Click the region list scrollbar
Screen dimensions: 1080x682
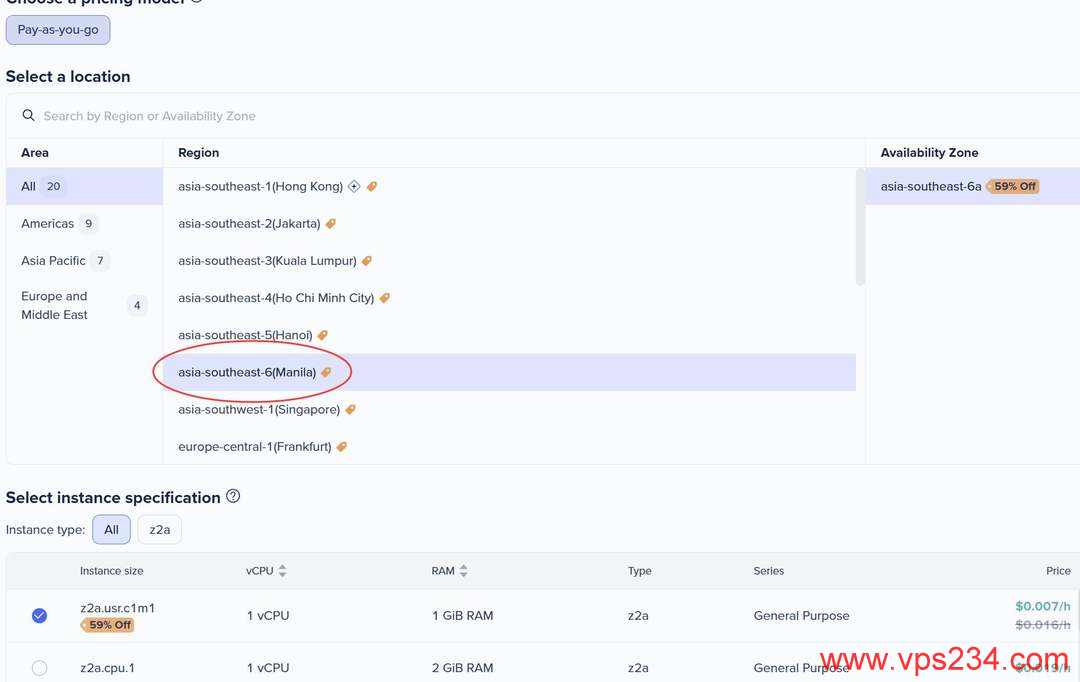click(x=860, y=227)
